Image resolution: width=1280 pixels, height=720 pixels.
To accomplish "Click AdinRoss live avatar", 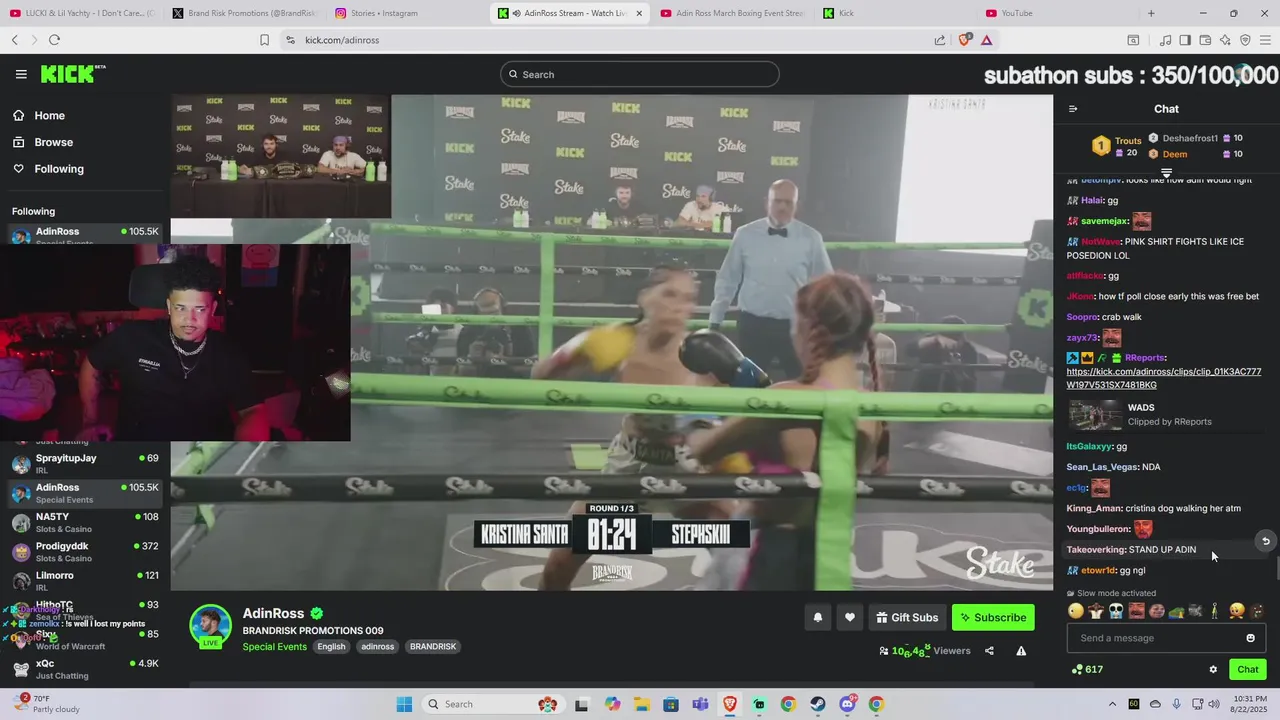I will tap(210, 626).
